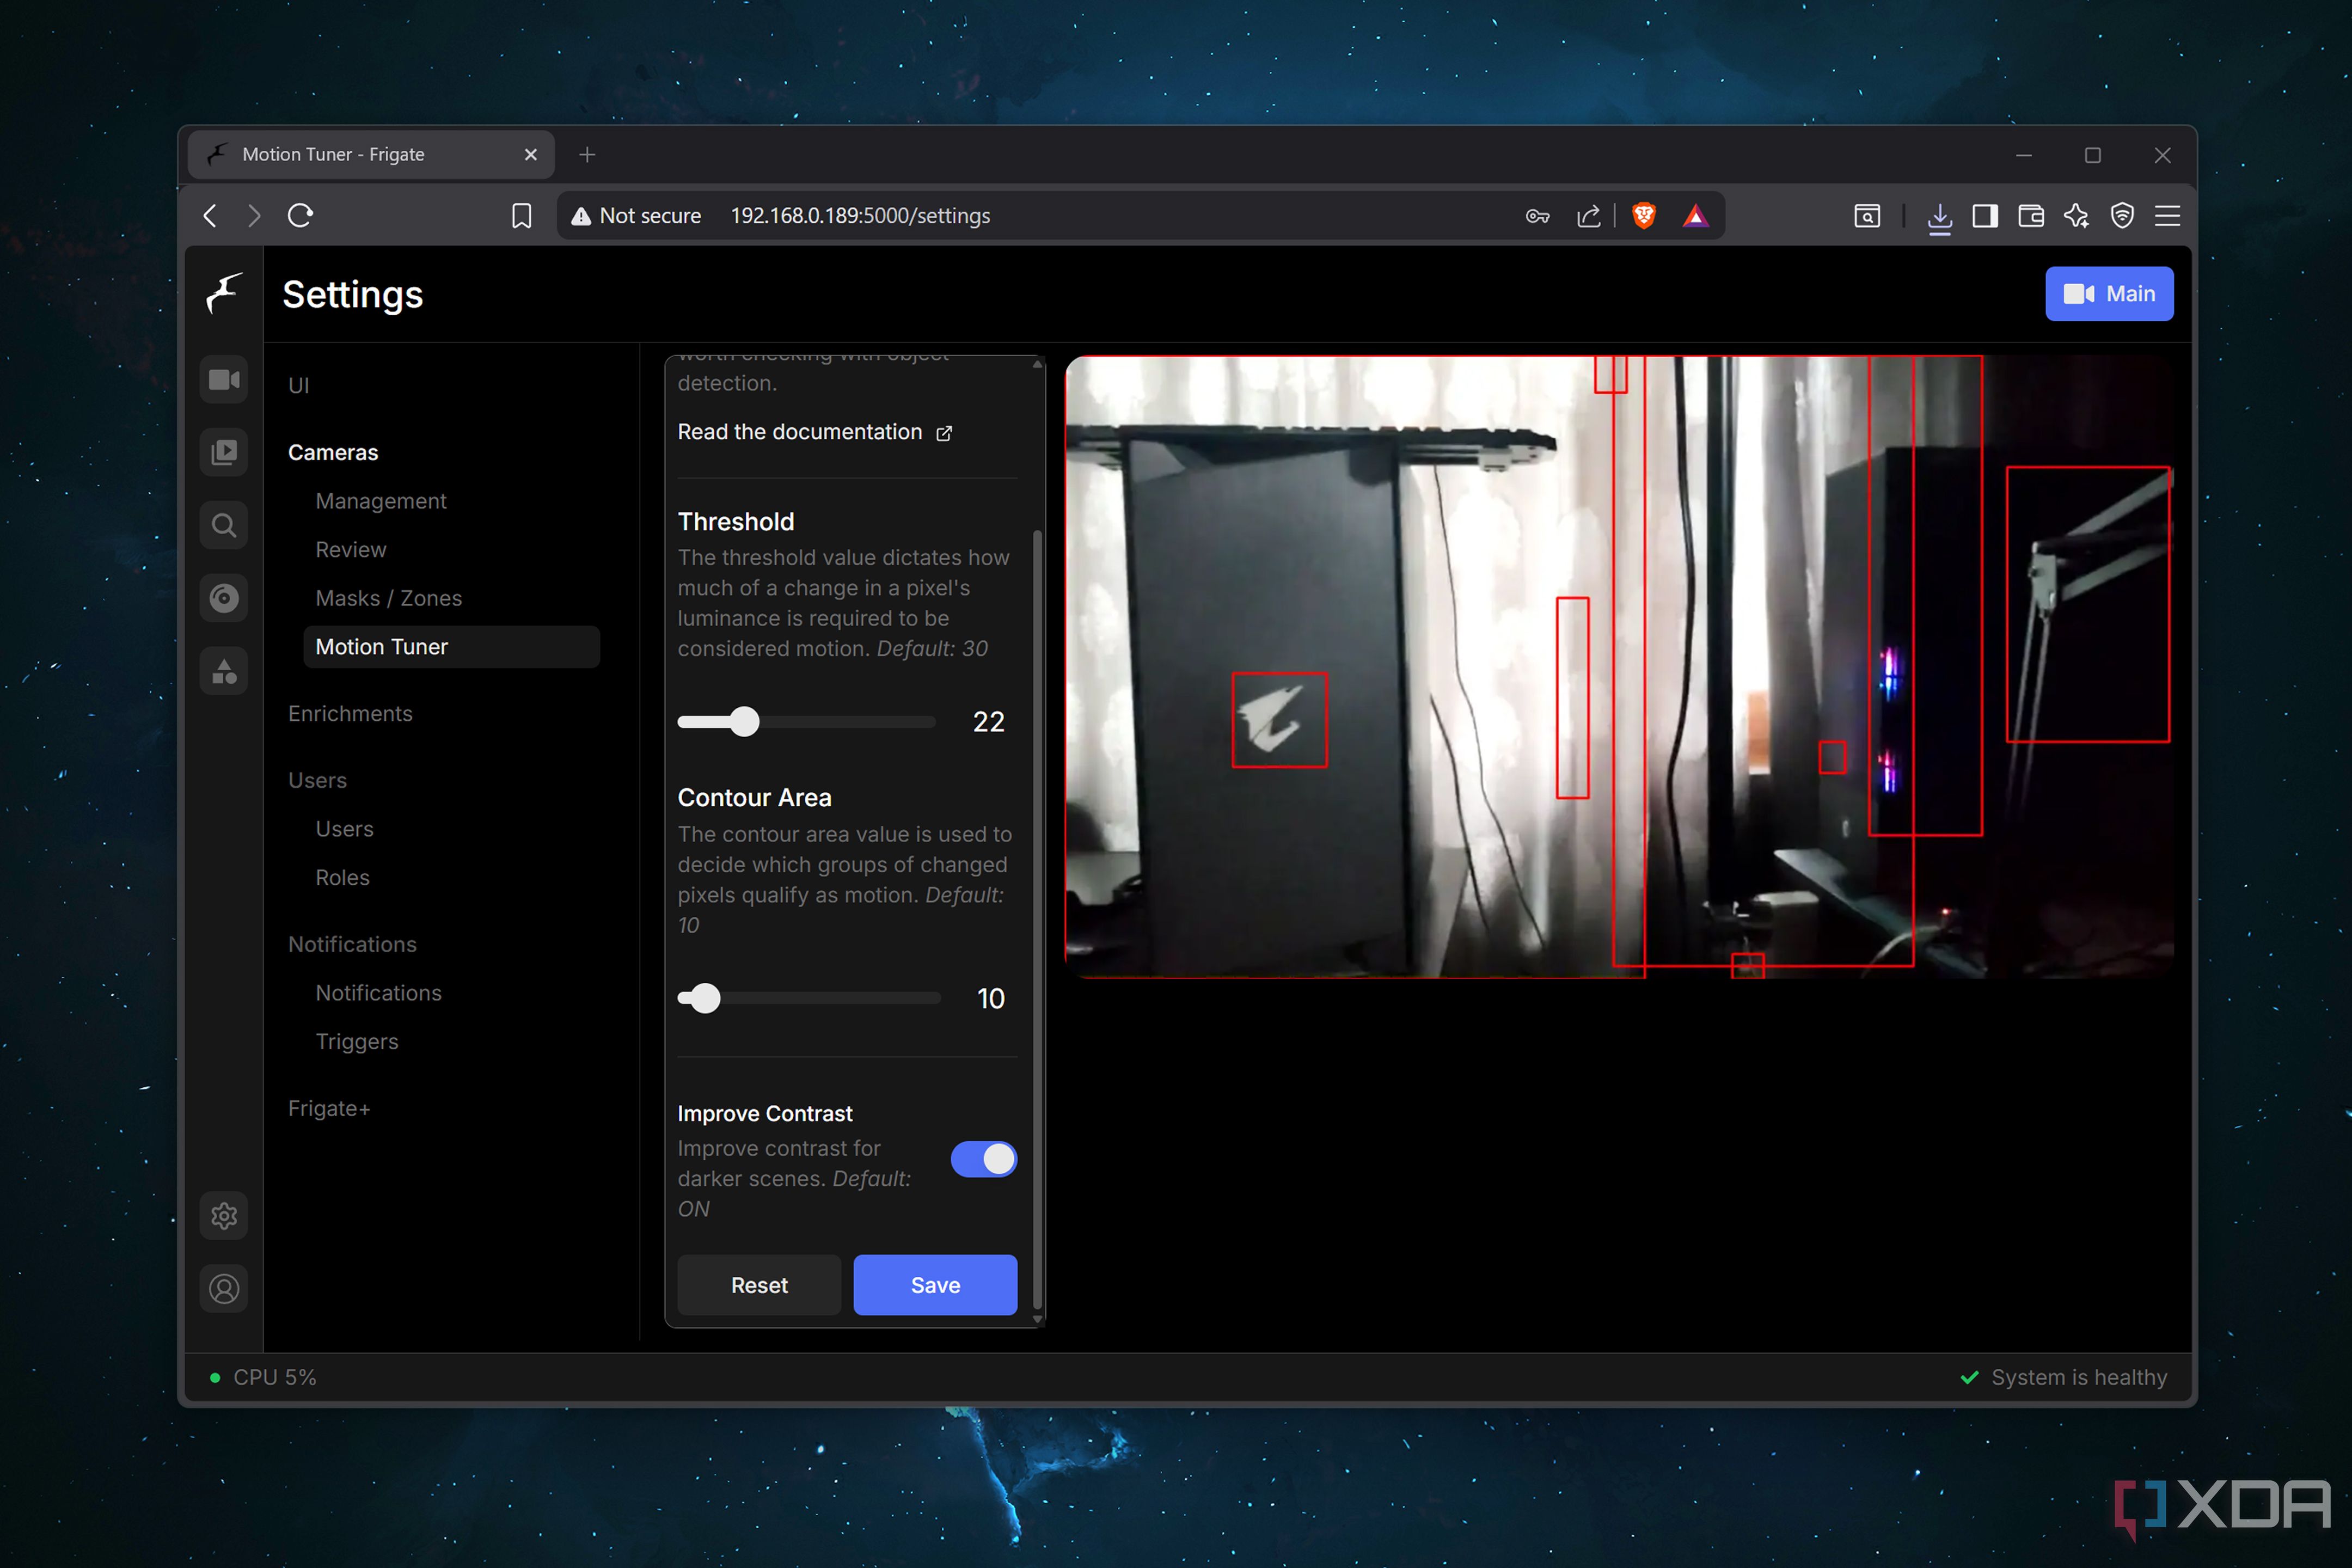Viewport: 2352px width, 1568px height.
Task: Reset motion tuner values
Action: [x=759, y=1285]
